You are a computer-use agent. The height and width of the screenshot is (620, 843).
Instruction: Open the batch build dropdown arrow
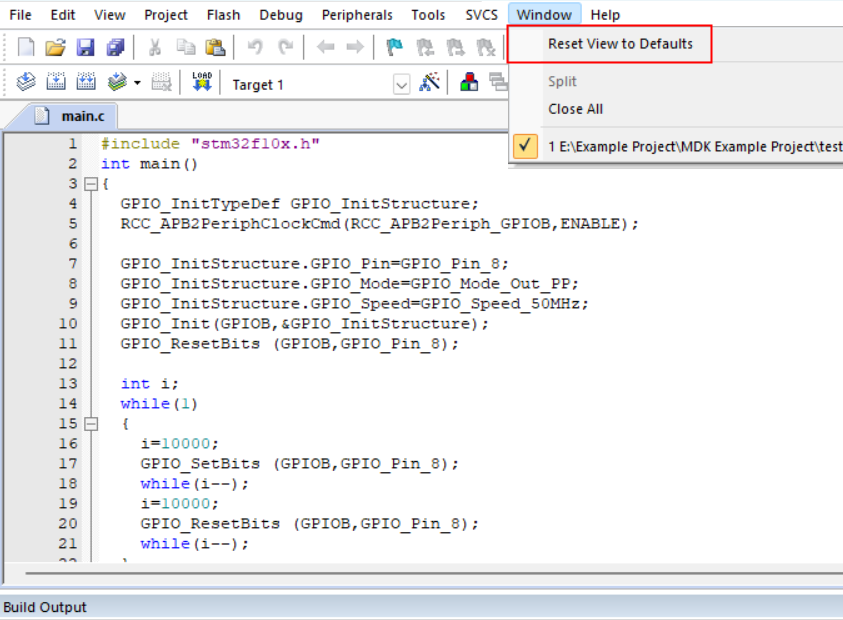click(137, 84)
